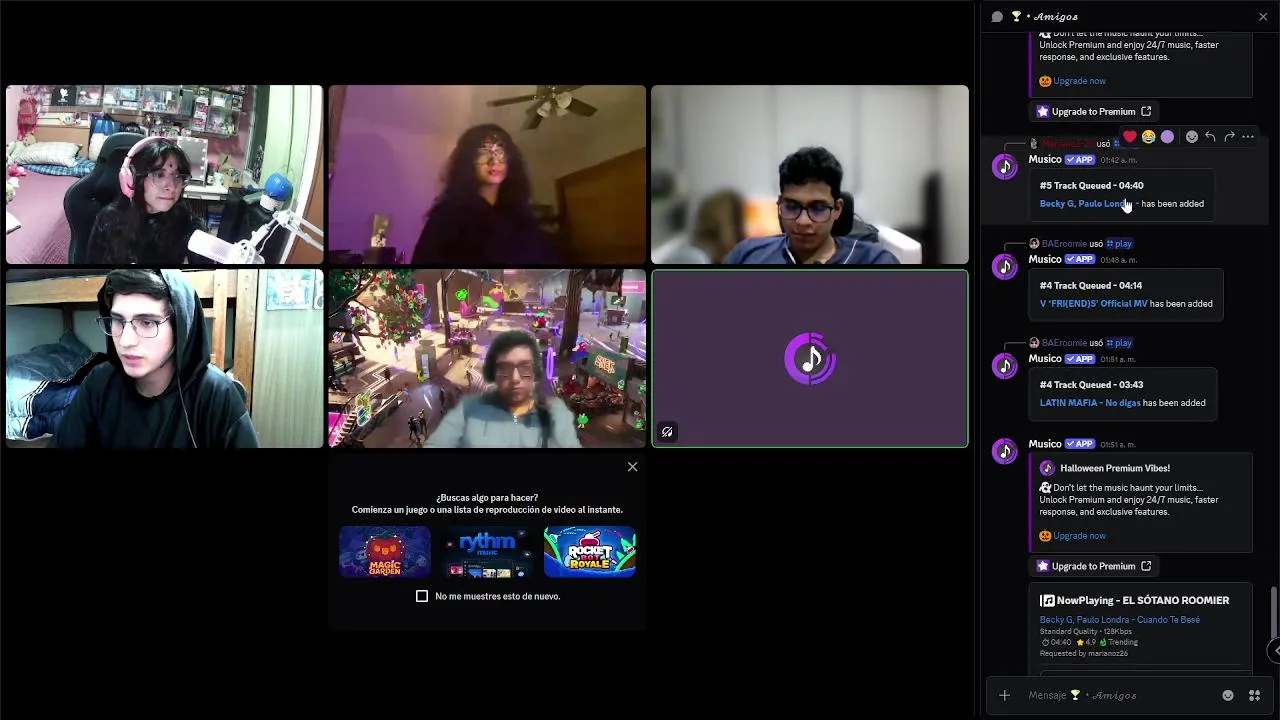
Task: Click the chat bubble icon beside Amigos title
Action: click(x=997, y=16)
